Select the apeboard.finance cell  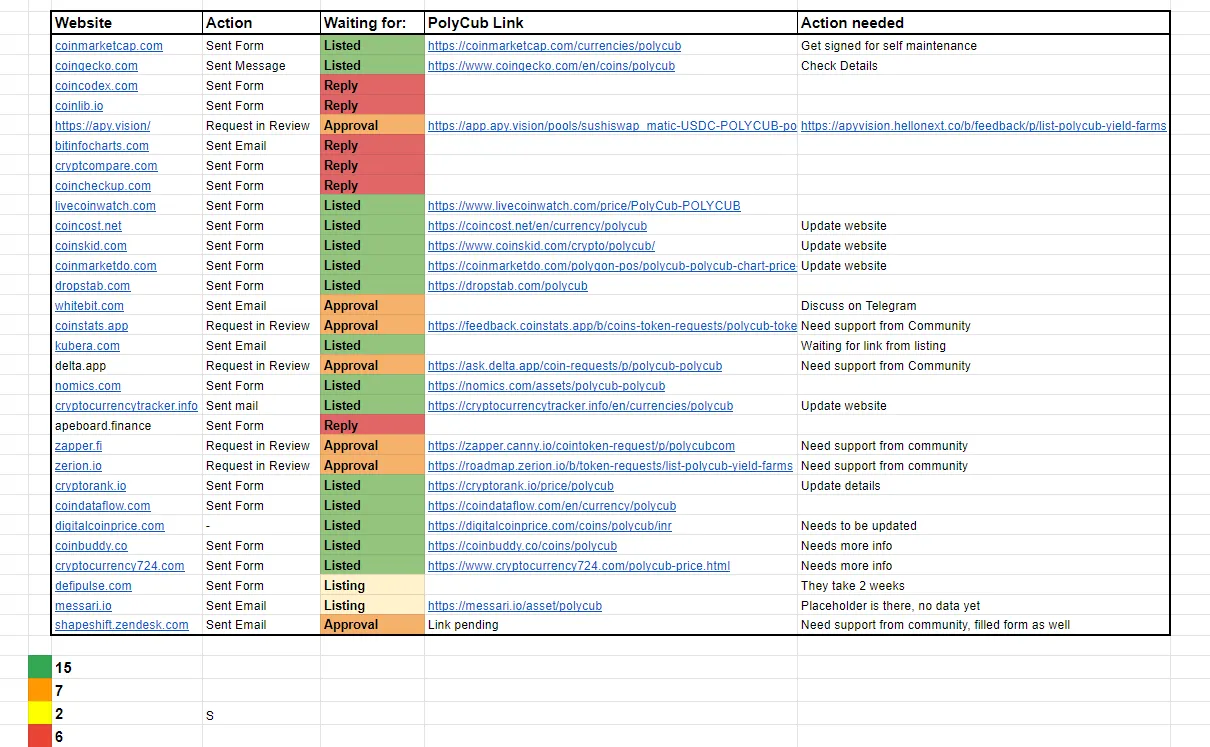pyautogui.click(x=128, y=426)
